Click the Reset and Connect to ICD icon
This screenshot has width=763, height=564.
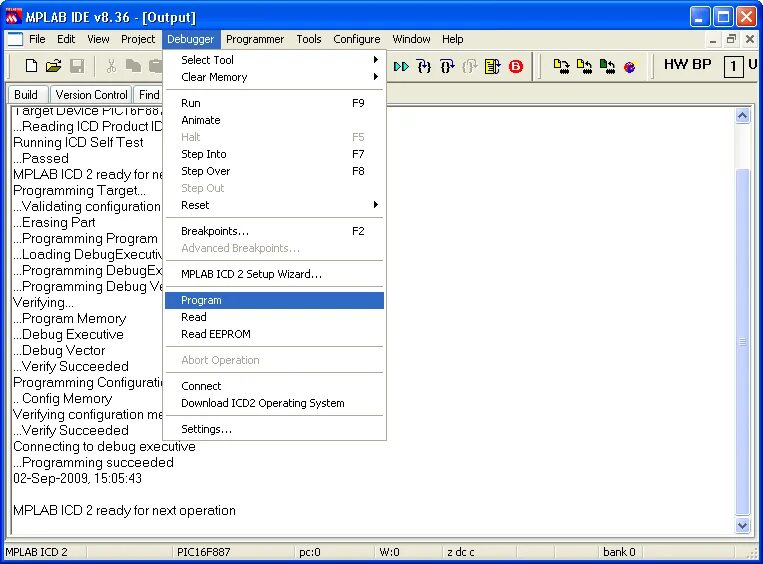[x=630, y=67]
